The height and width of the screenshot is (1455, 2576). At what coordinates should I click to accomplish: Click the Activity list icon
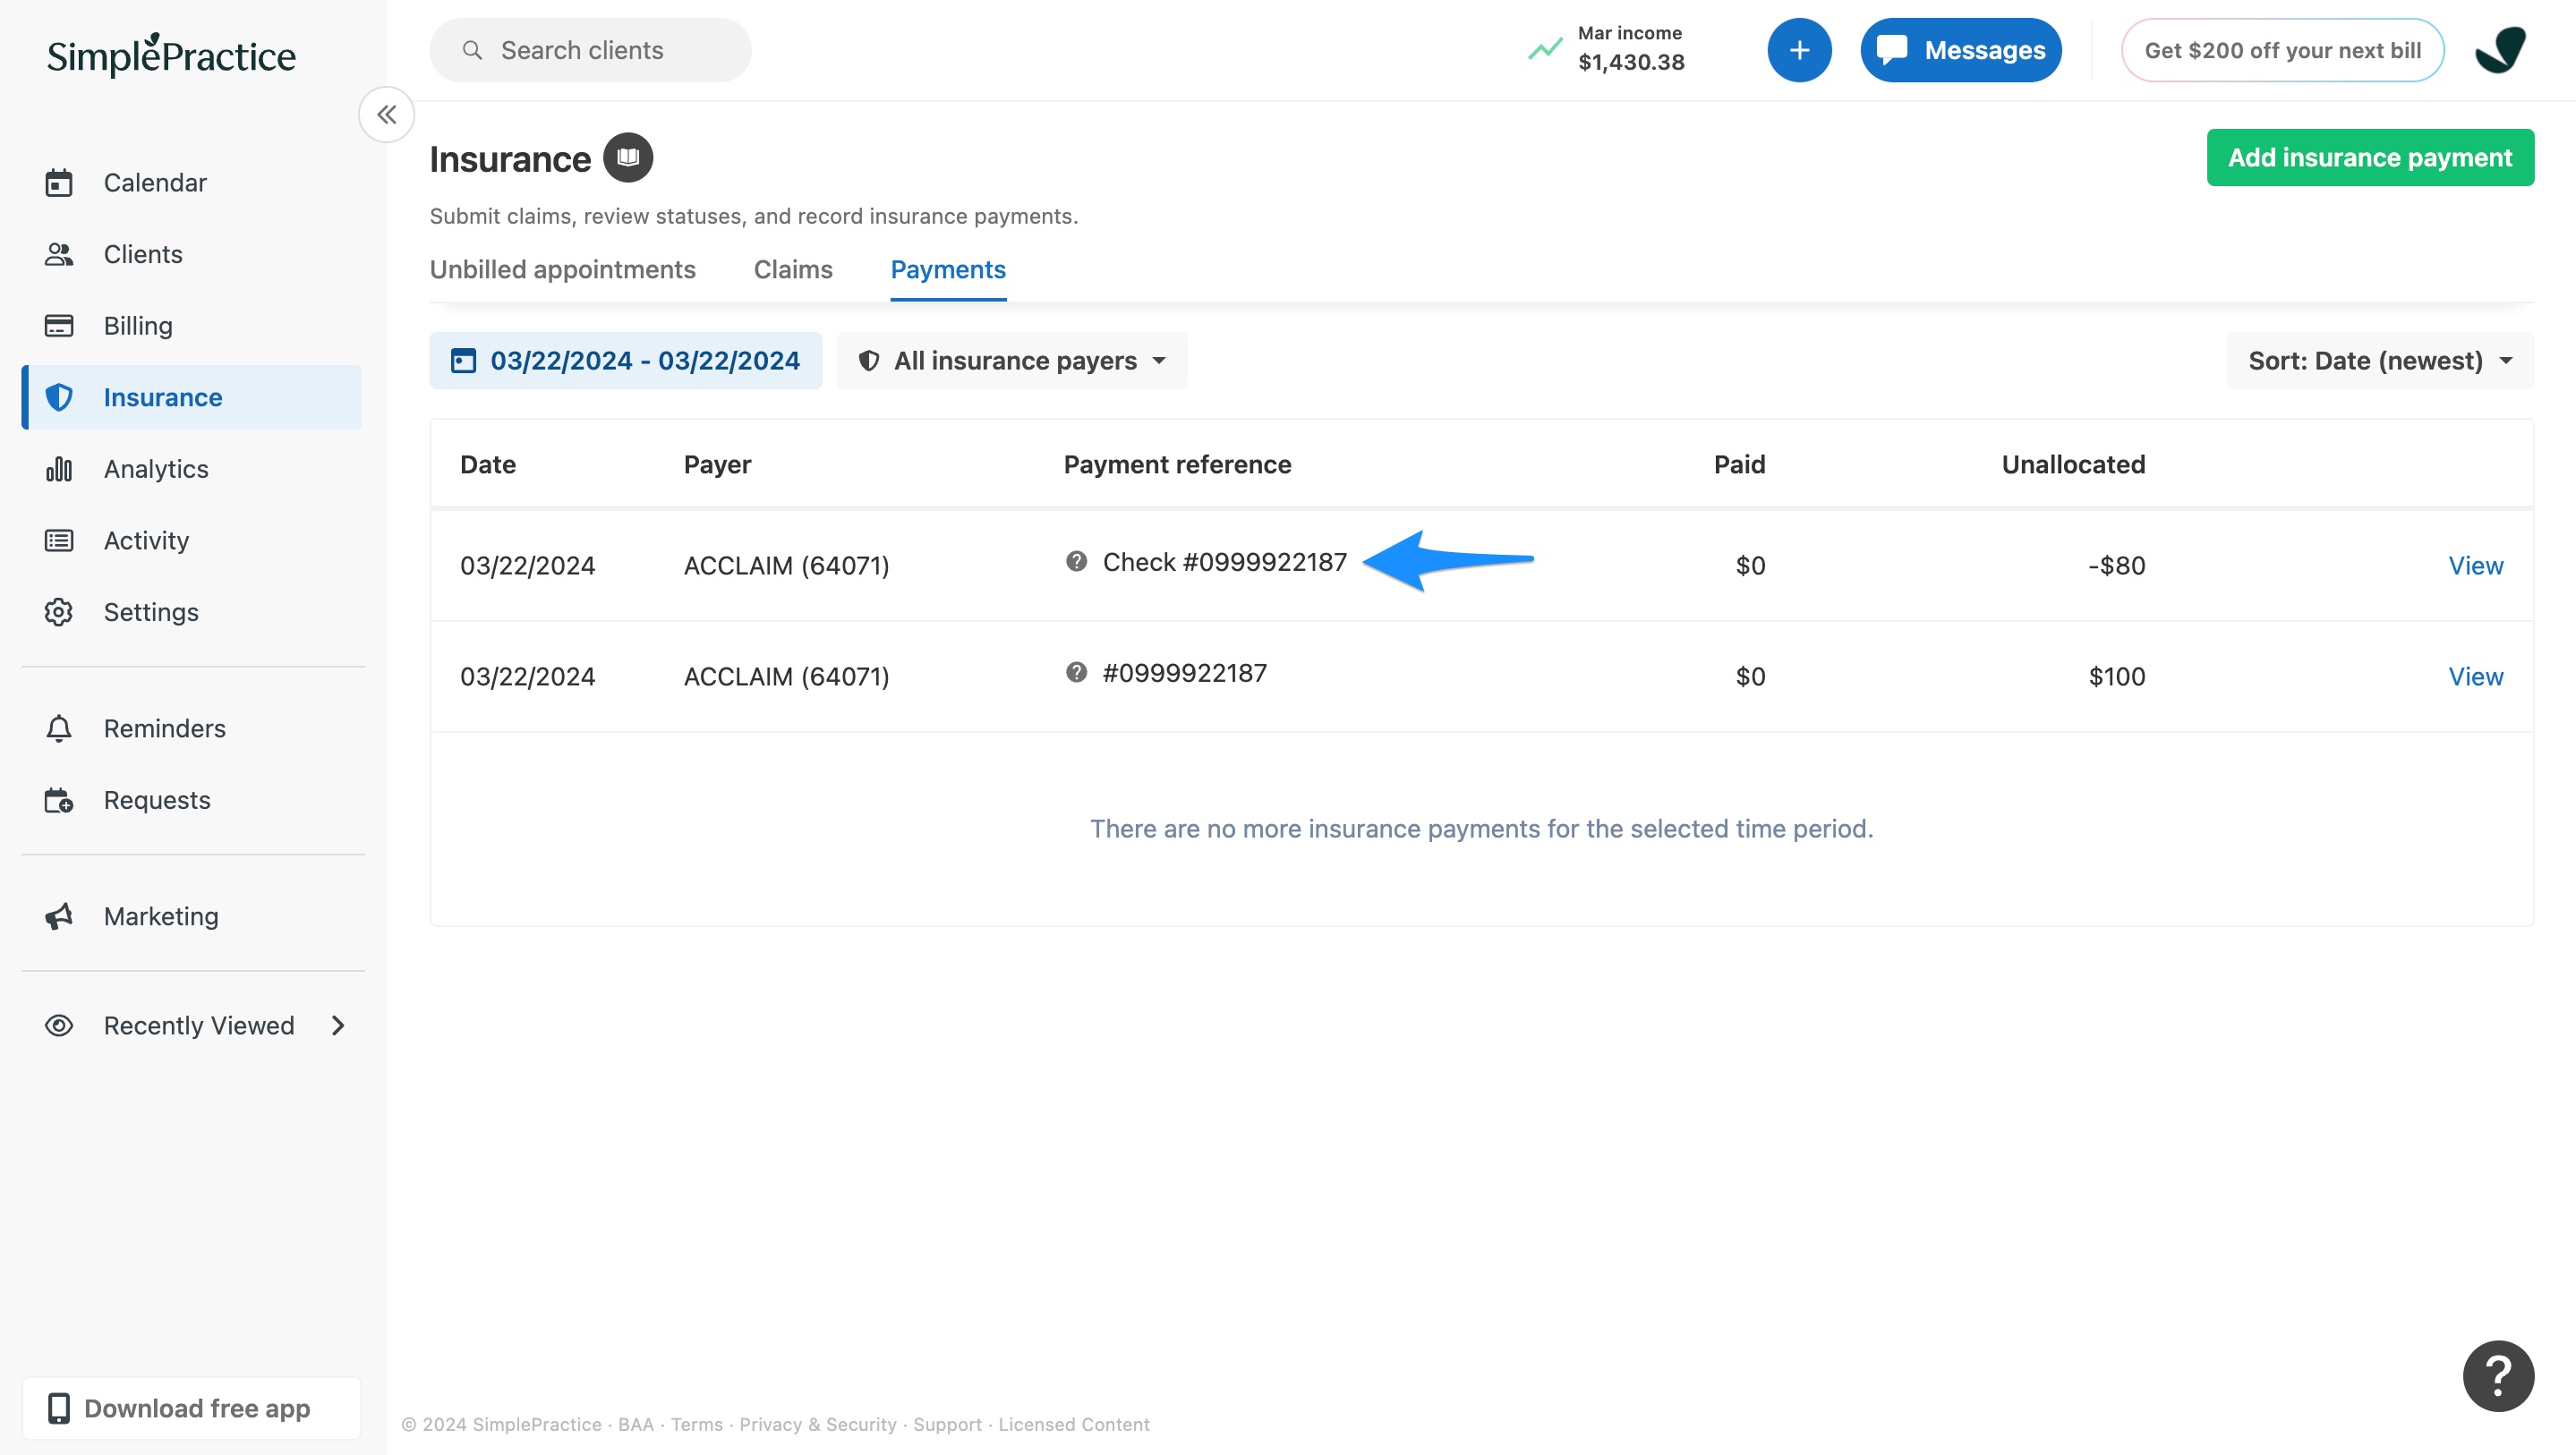coord(59,541)
